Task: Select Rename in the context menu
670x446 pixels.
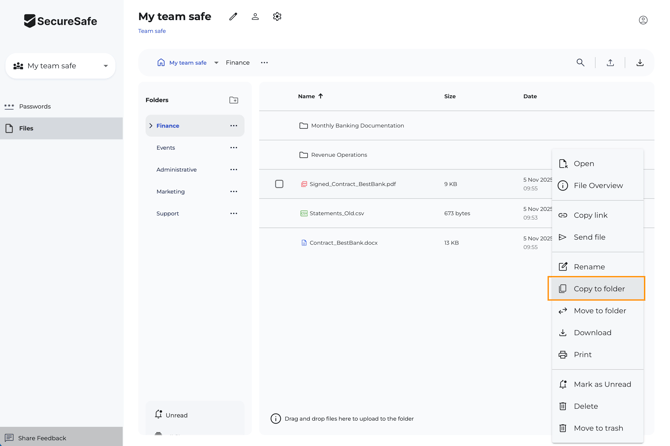Action: [588, 267]
